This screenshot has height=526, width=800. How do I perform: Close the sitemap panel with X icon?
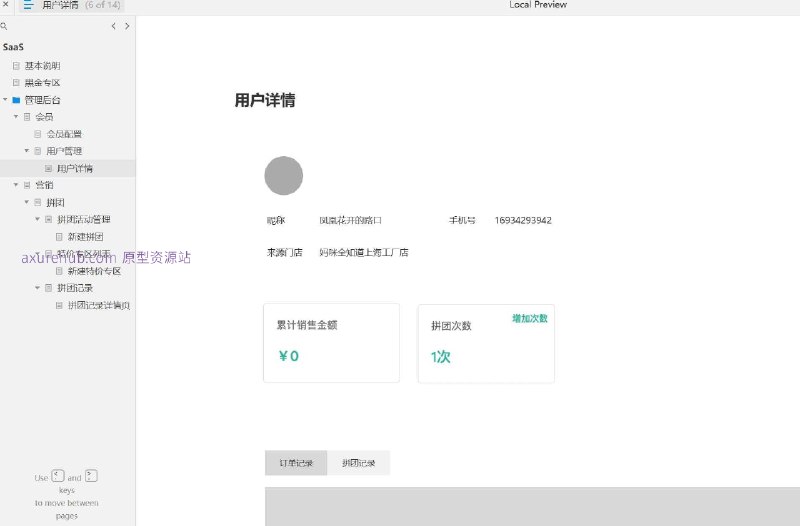point(6,4)
